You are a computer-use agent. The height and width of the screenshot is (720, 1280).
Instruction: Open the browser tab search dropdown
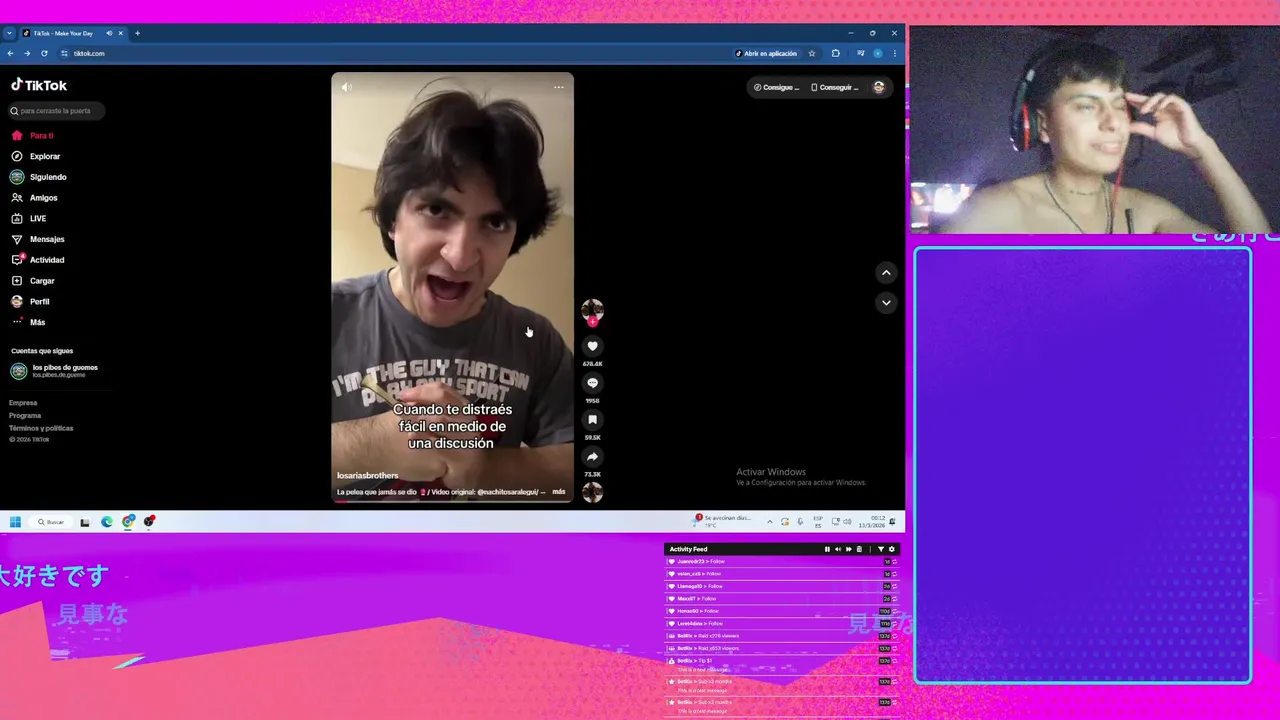(9, 33)
